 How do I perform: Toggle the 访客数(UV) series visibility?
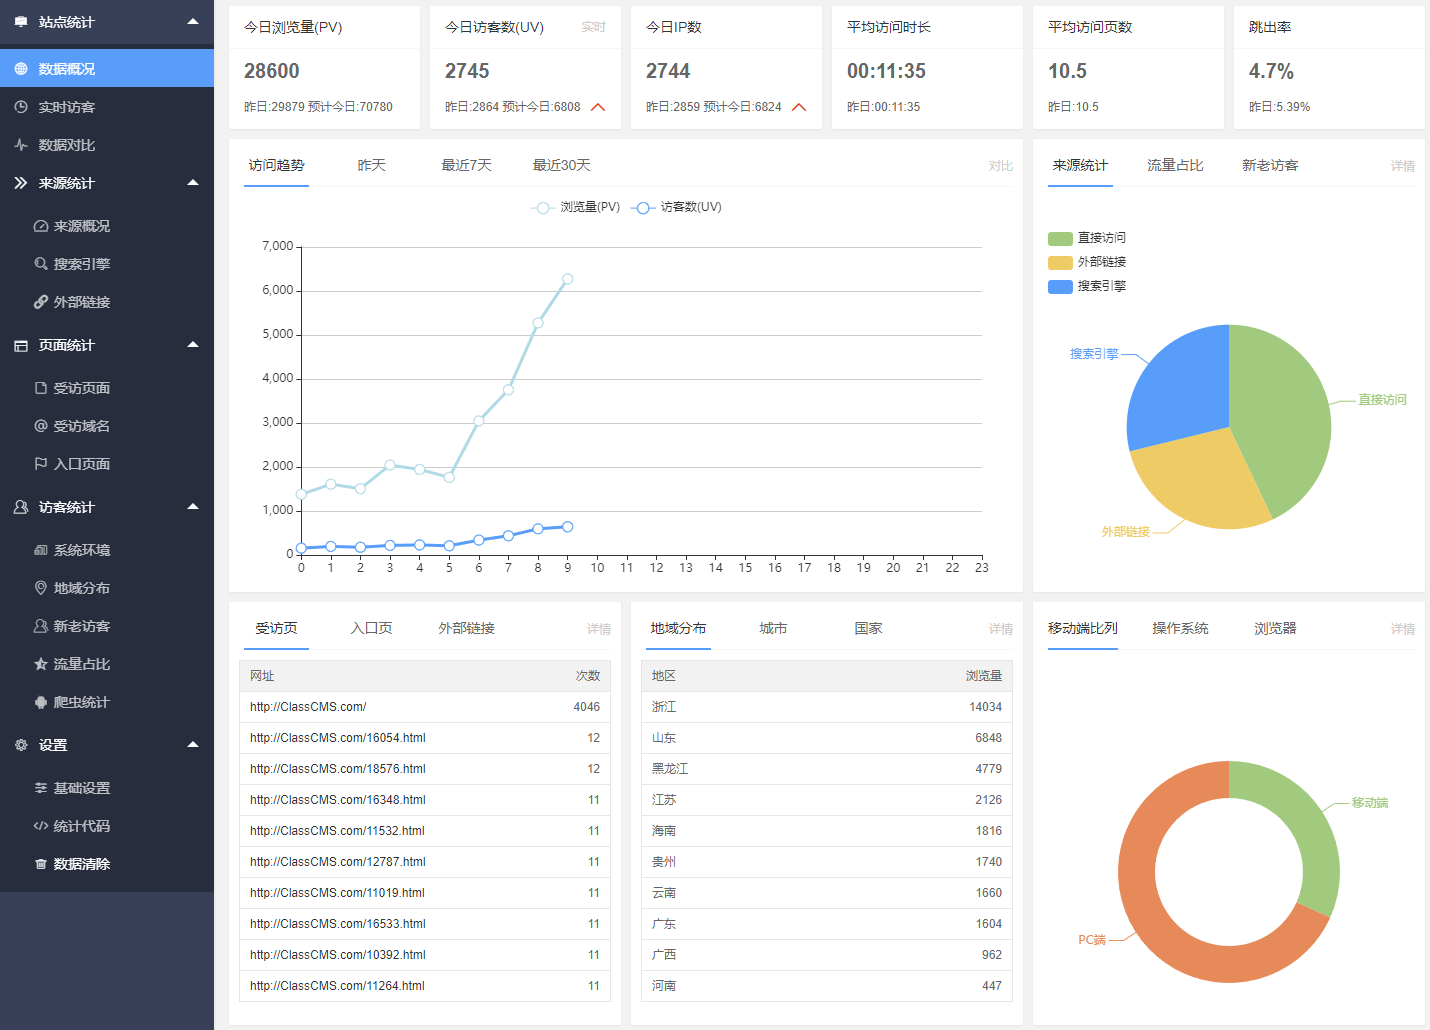[x=676, y=207]
